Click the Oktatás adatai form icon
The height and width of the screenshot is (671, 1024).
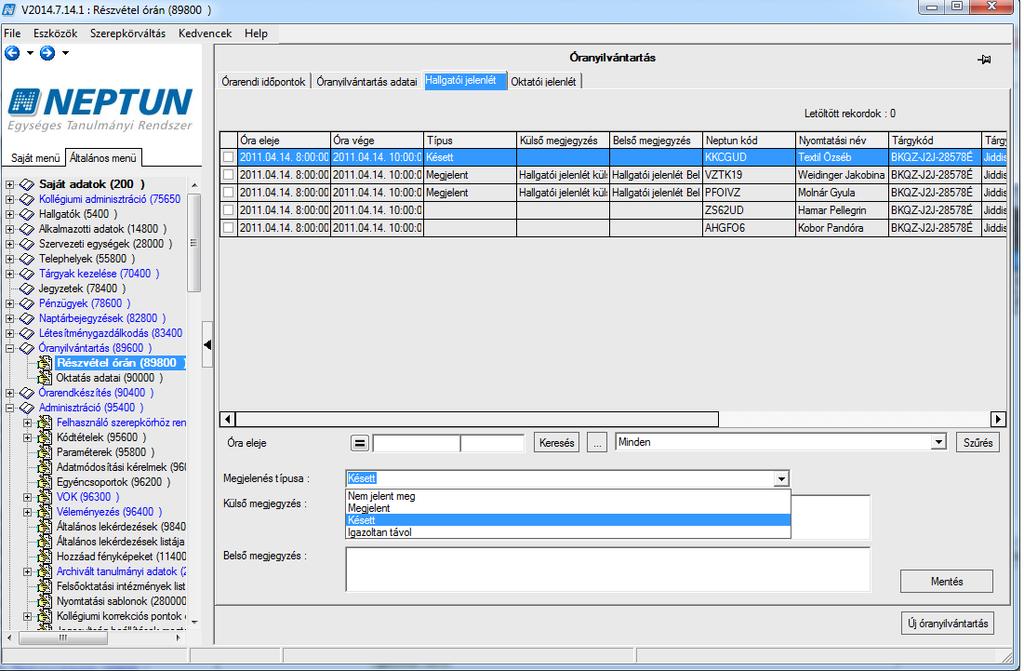click(44, 378)
